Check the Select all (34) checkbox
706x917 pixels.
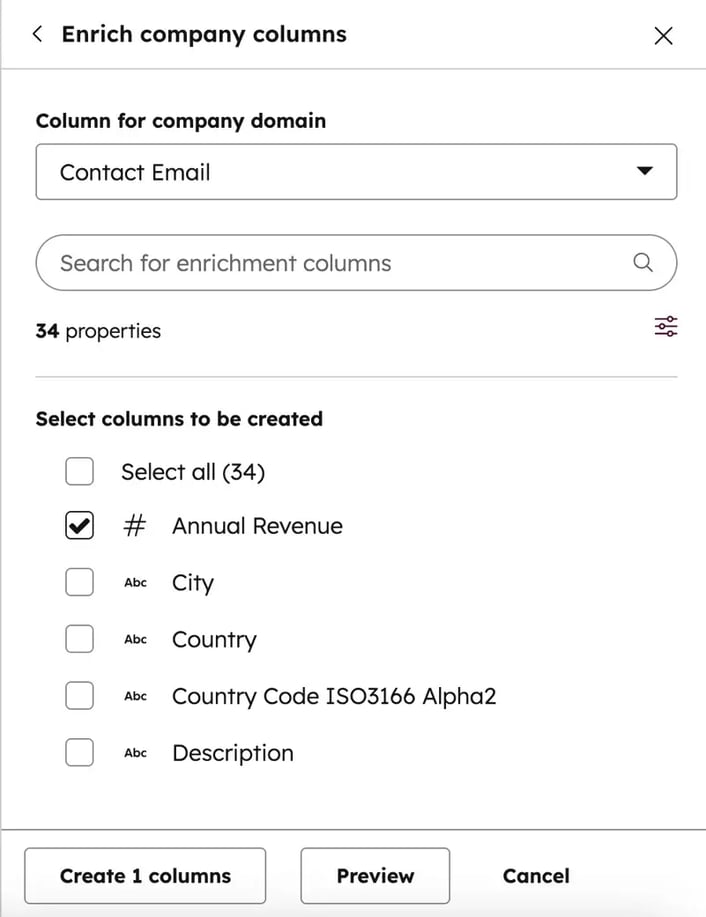click(79, 471)
